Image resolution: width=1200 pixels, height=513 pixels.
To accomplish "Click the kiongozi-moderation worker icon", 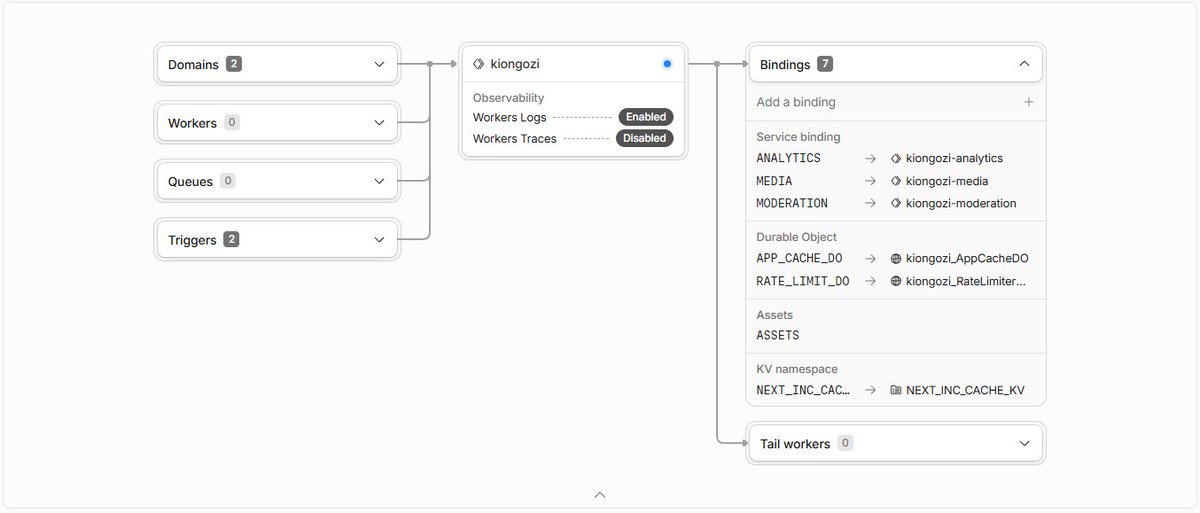I will [896, 203].
